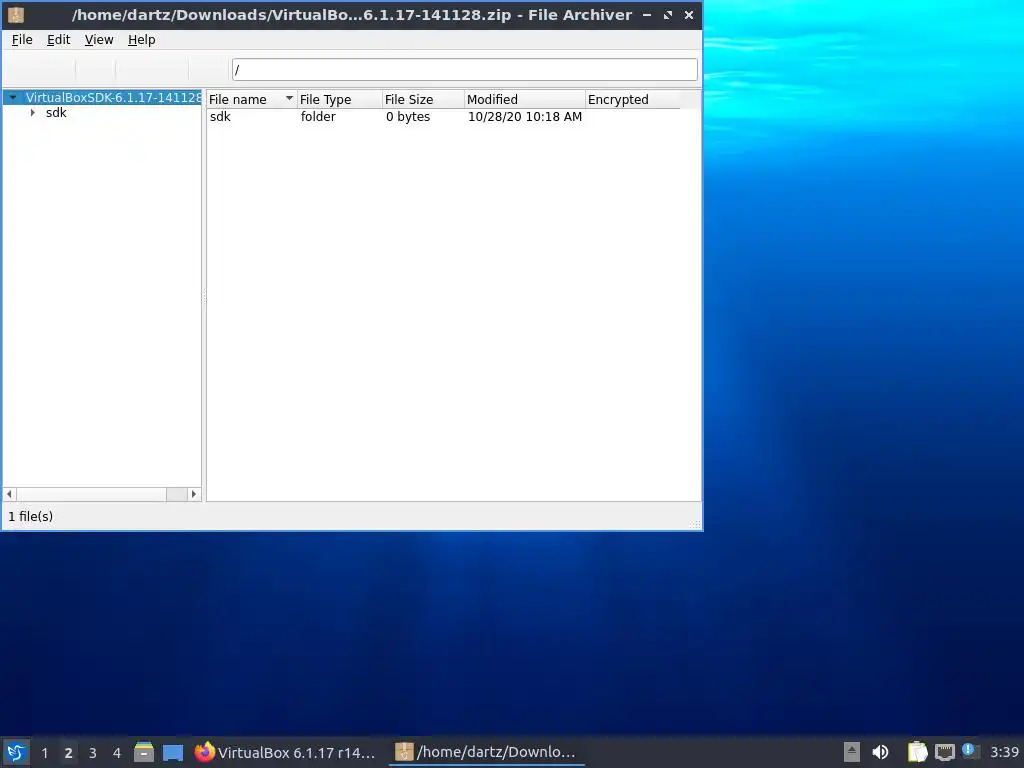Open the View menu
Image resolution: width=1024 pixels, height=768 pixels.
pos(99,40)
